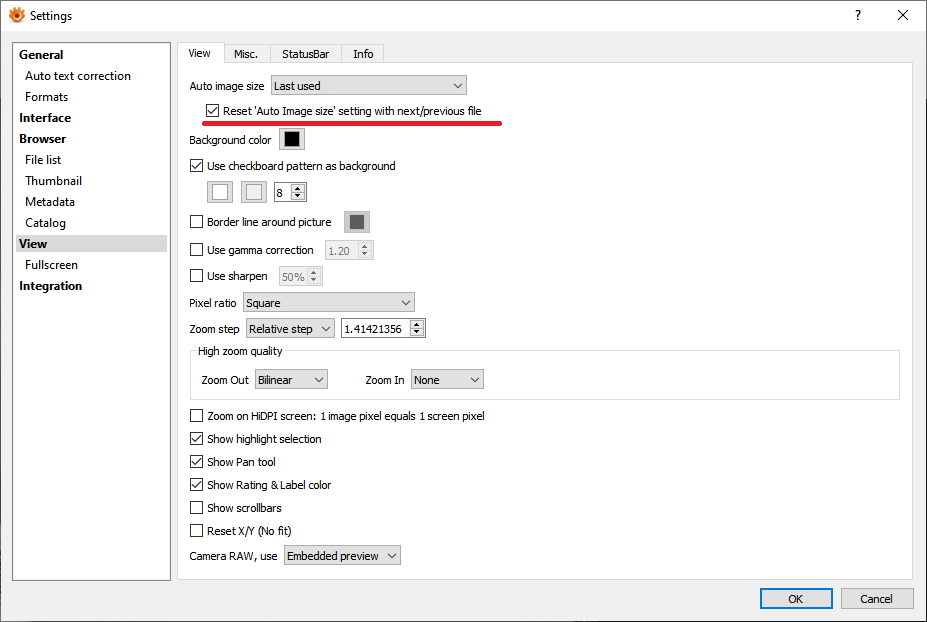Enable Use sharpen checkbox

(x=196, y=276)
